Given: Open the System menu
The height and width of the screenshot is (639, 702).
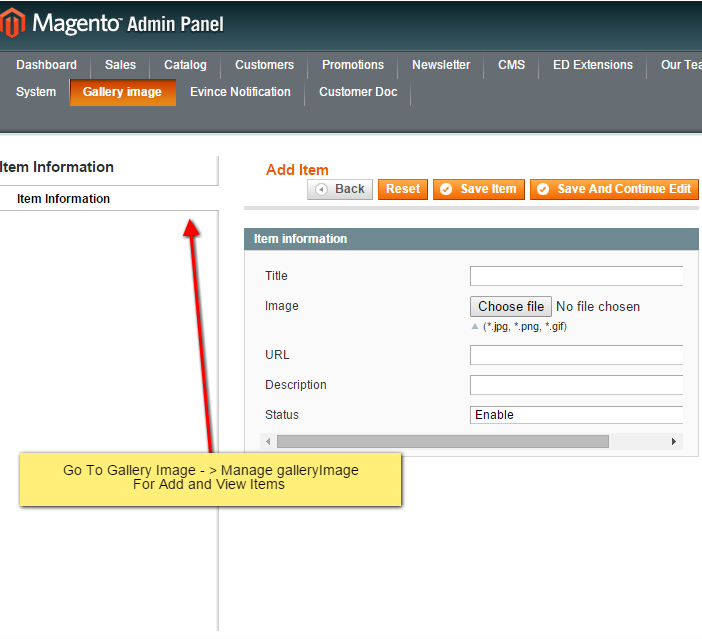Looking at the screenshot, I should pyautogui.click(x=36, y=92).
